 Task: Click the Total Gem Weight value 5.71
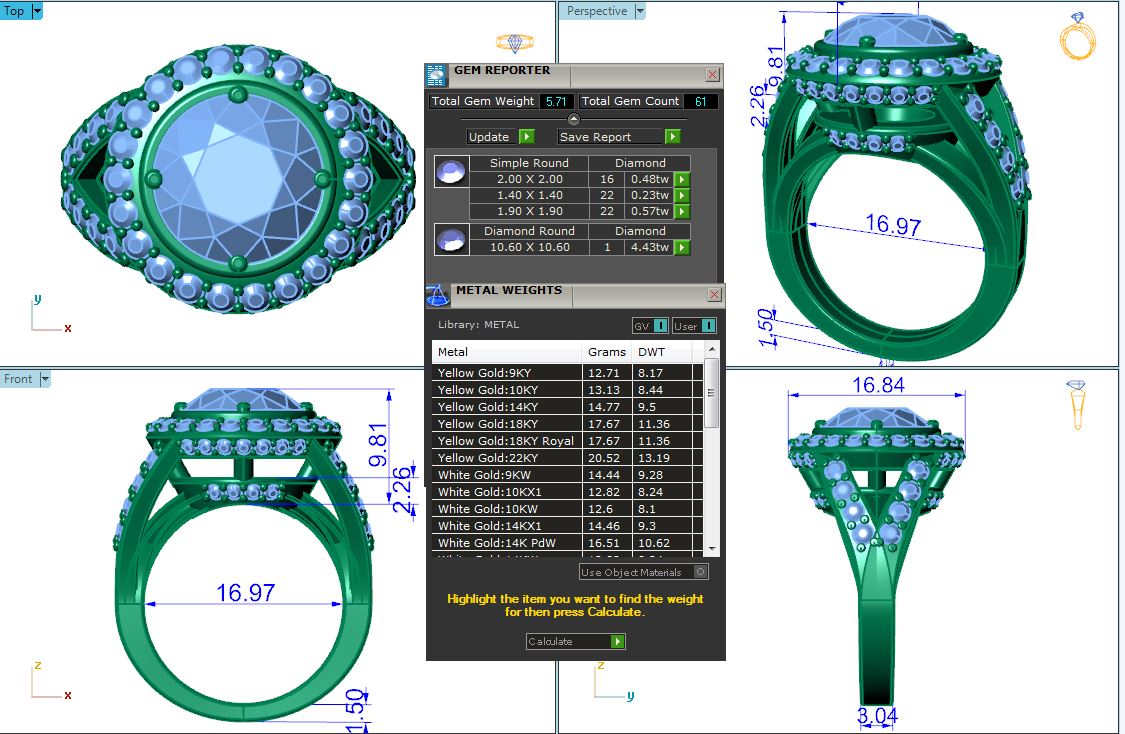click(556, 102)
